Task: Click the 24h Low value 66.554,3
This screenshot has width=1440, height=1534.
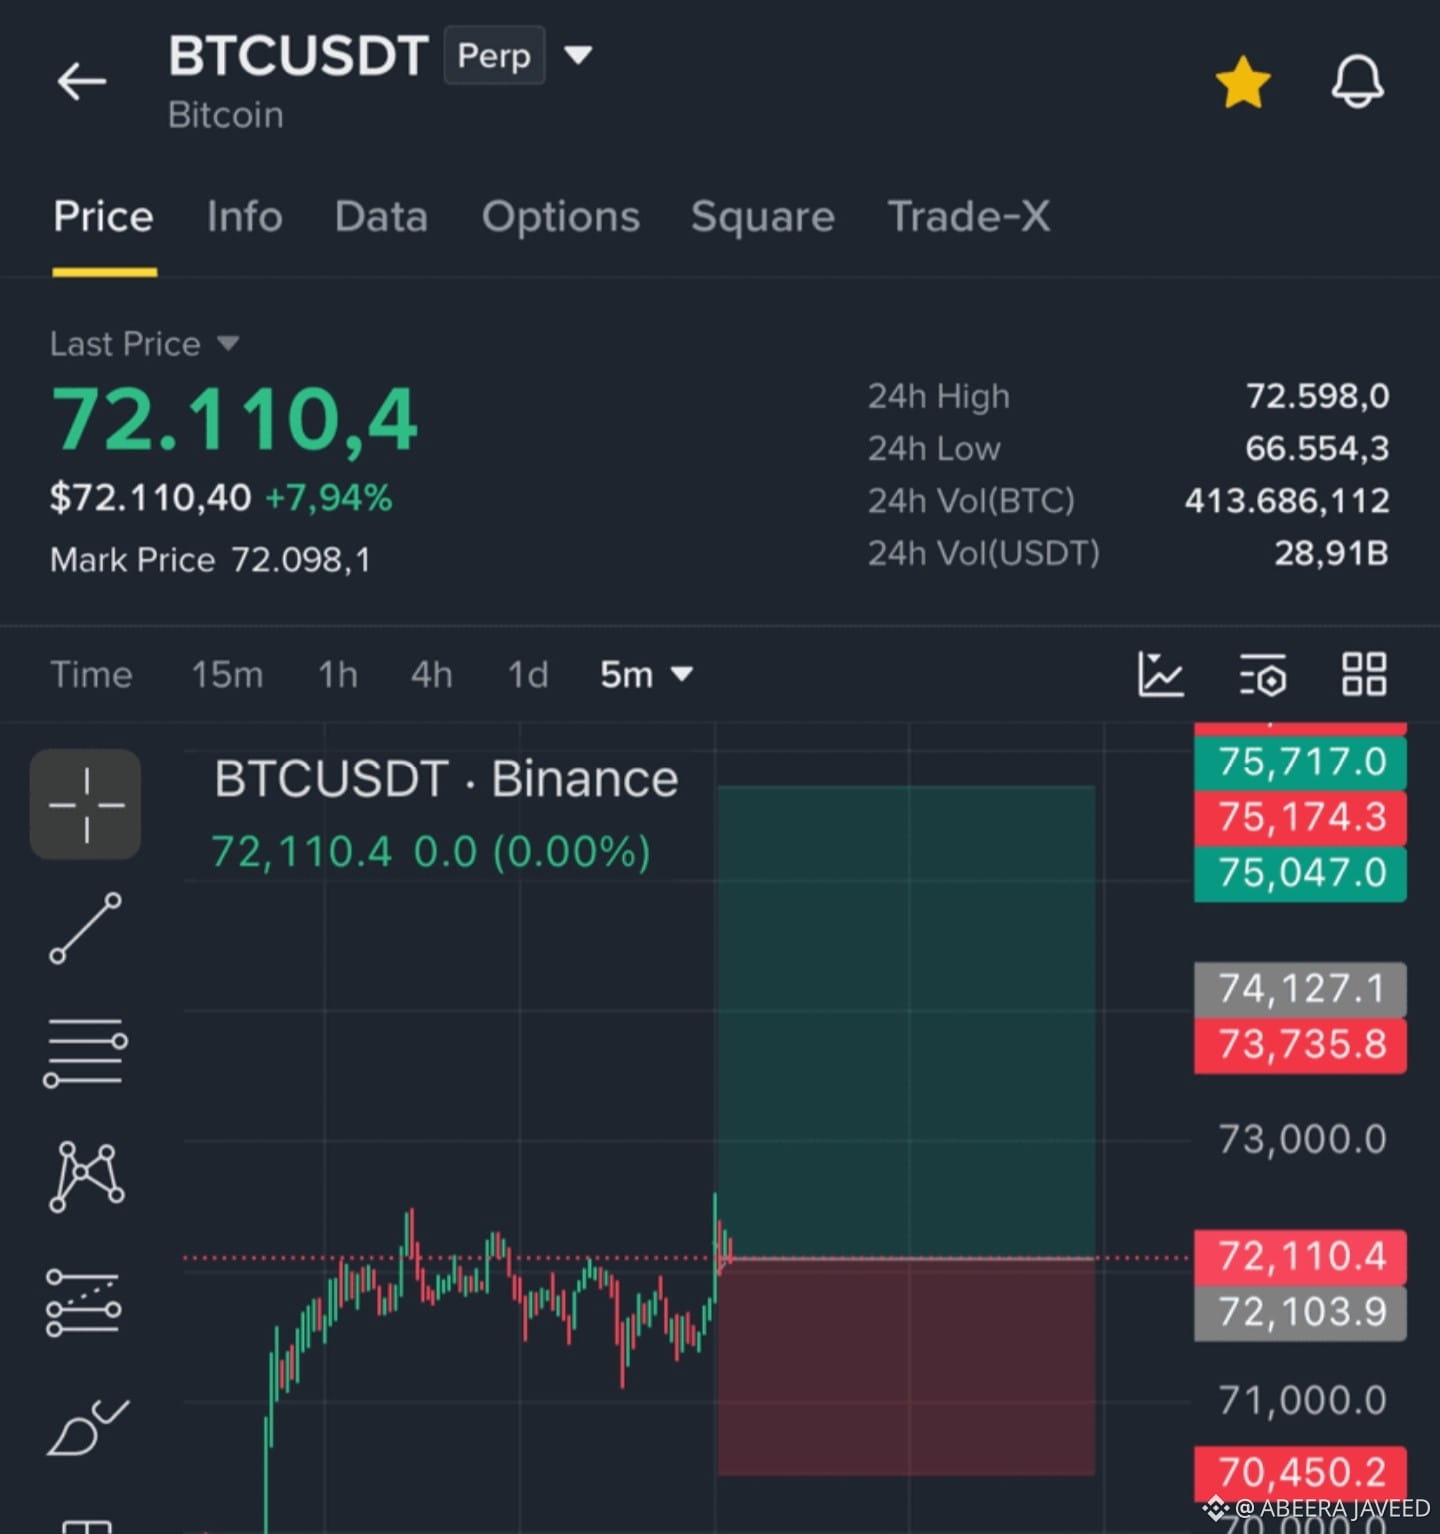Action: tap(1317, 448)
